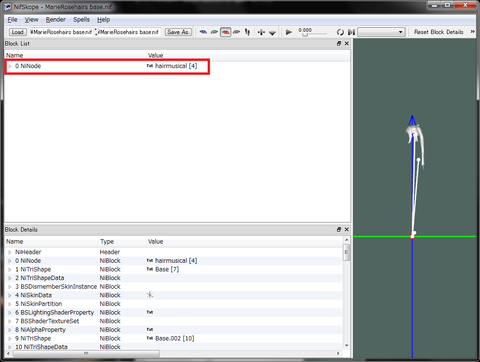Click Reset Block Details button
480x362 pixels.
[x=438, y=32]
